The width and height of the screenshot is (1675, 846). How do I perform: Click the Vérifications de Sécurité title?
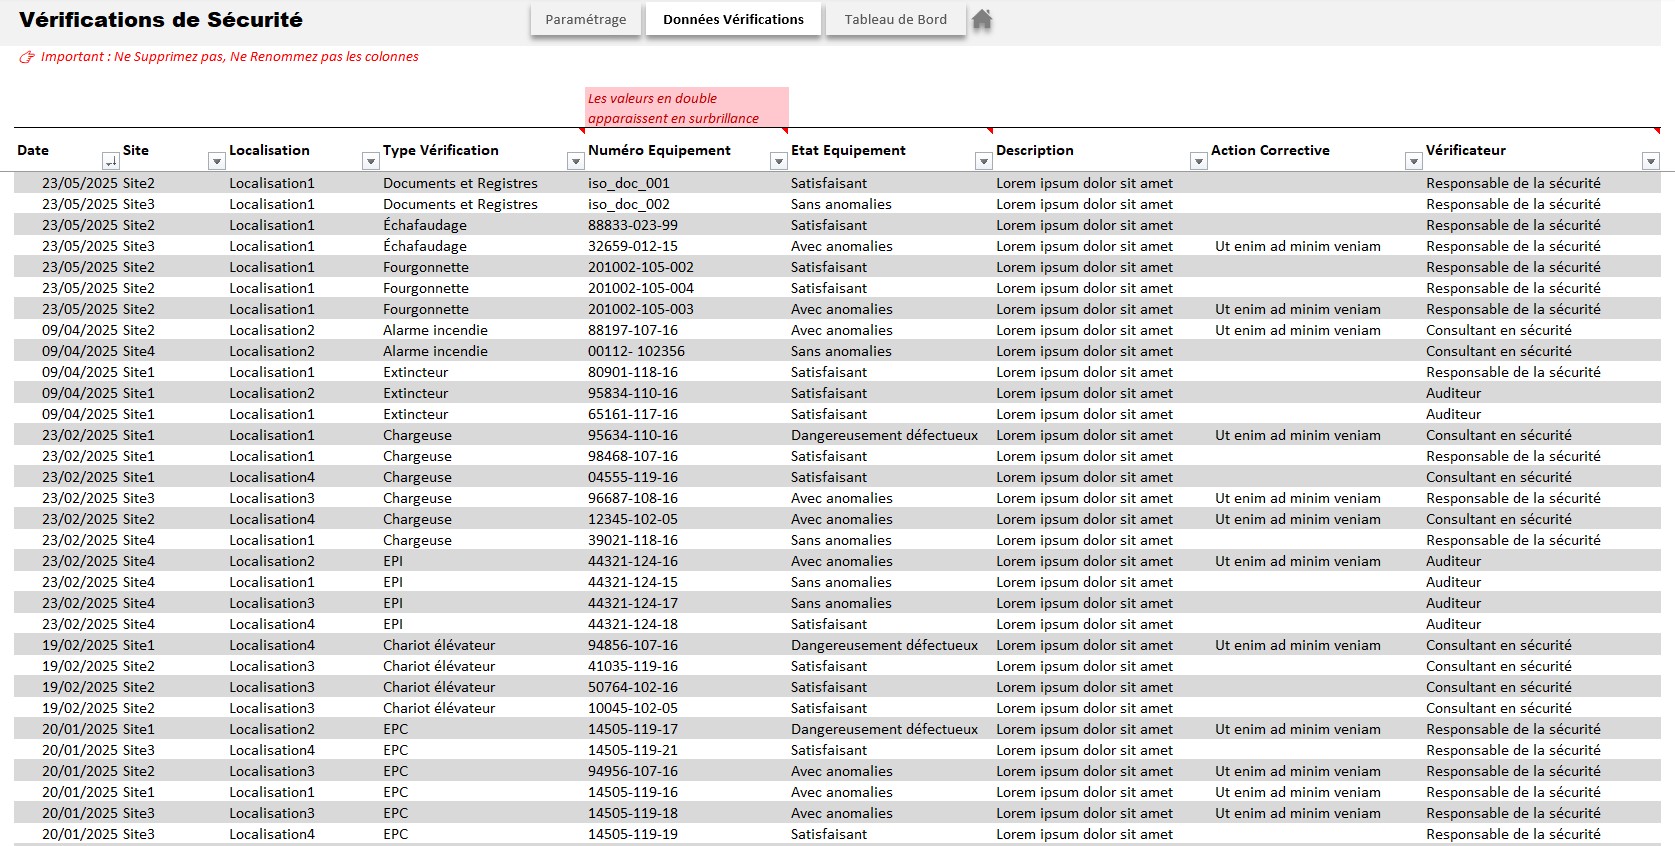pos(161,20)
